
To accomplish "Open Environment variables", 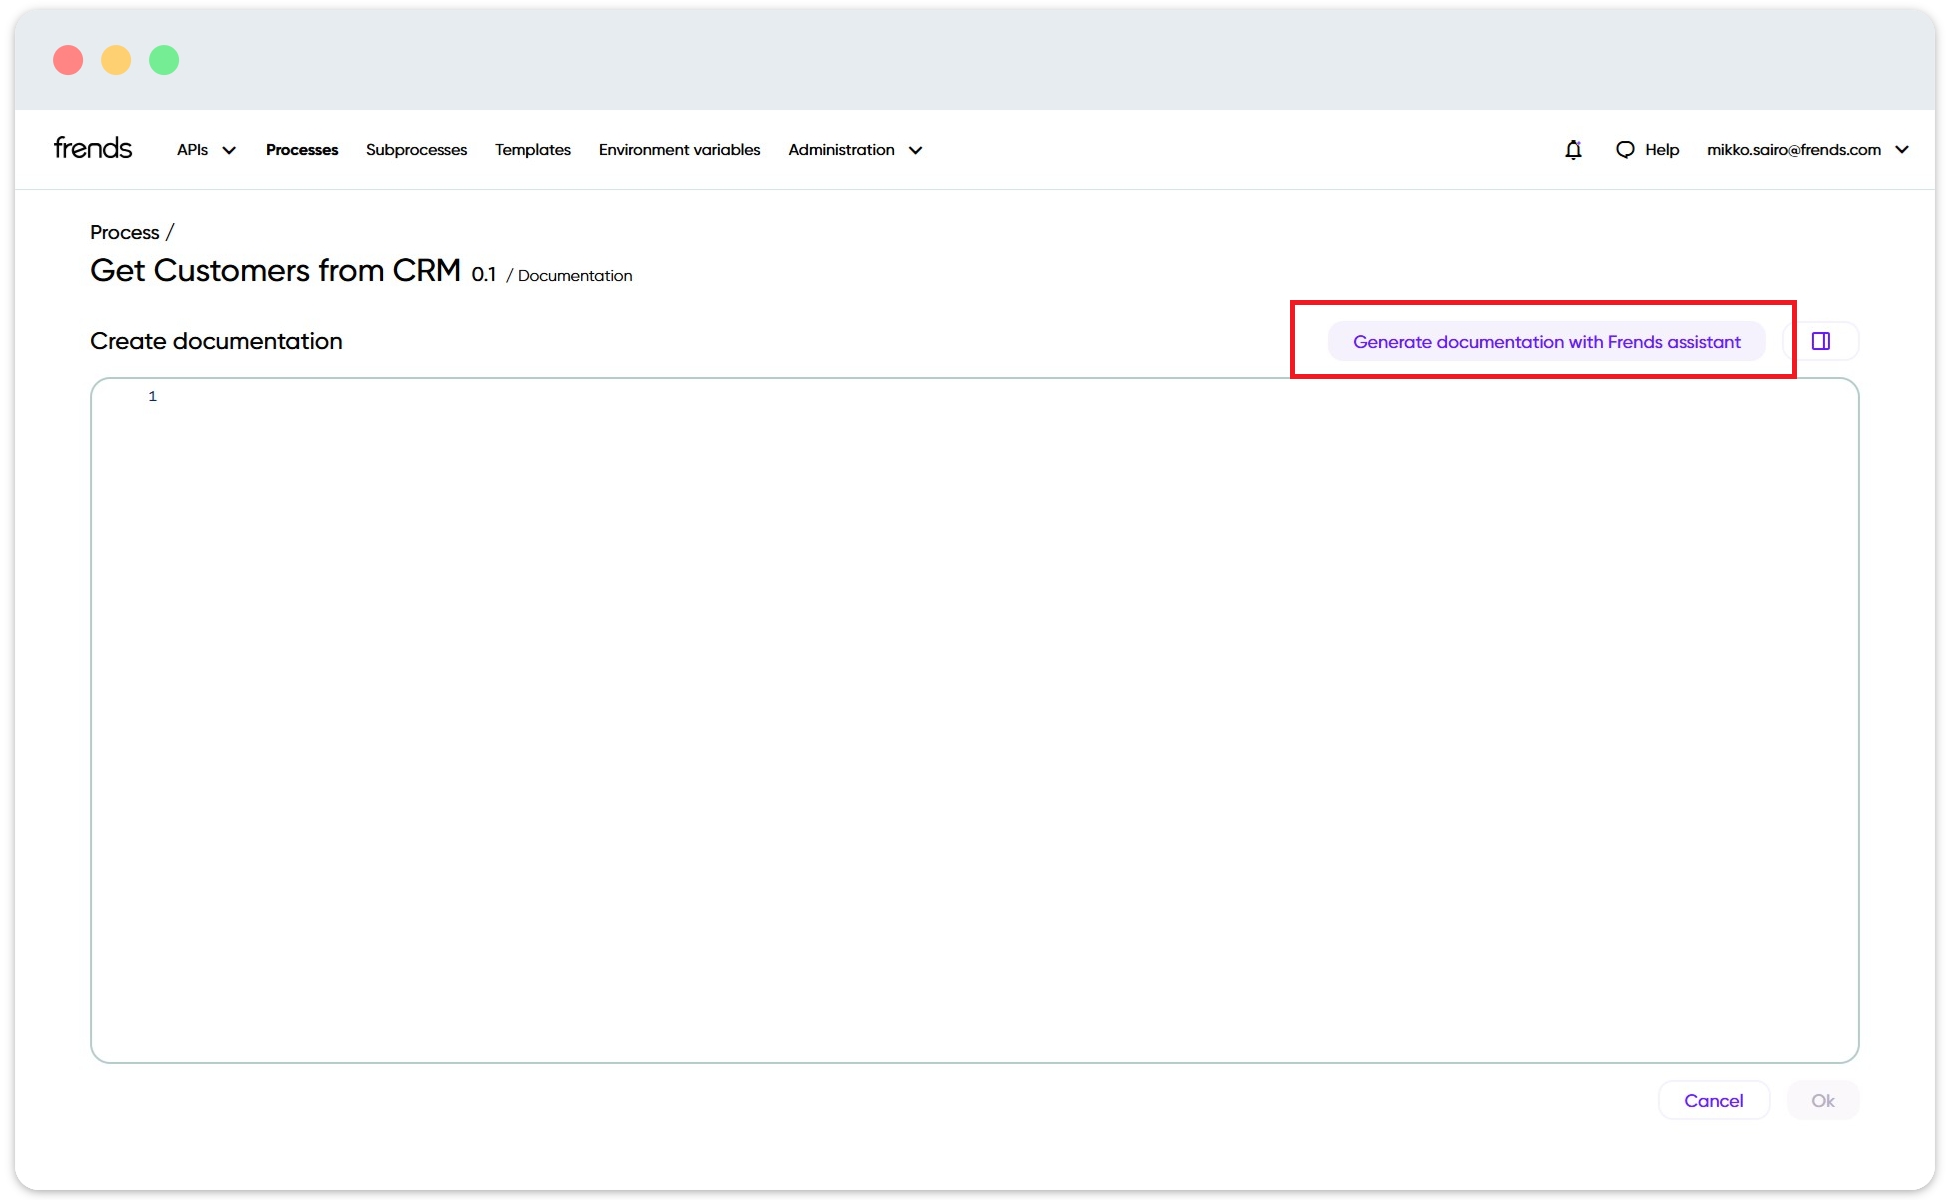I will (x=679, y=149).
